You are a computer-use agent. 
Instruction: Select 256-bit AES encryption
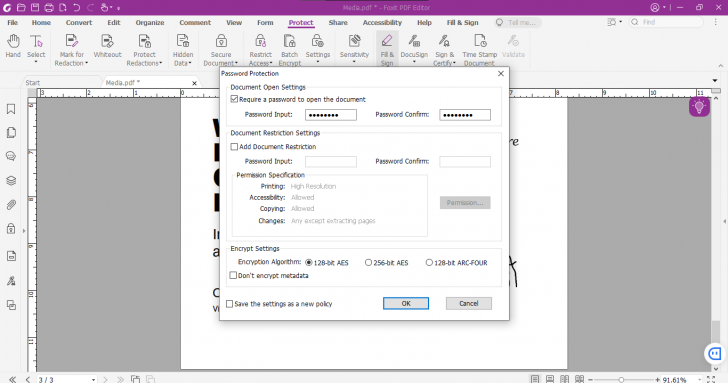368,263
